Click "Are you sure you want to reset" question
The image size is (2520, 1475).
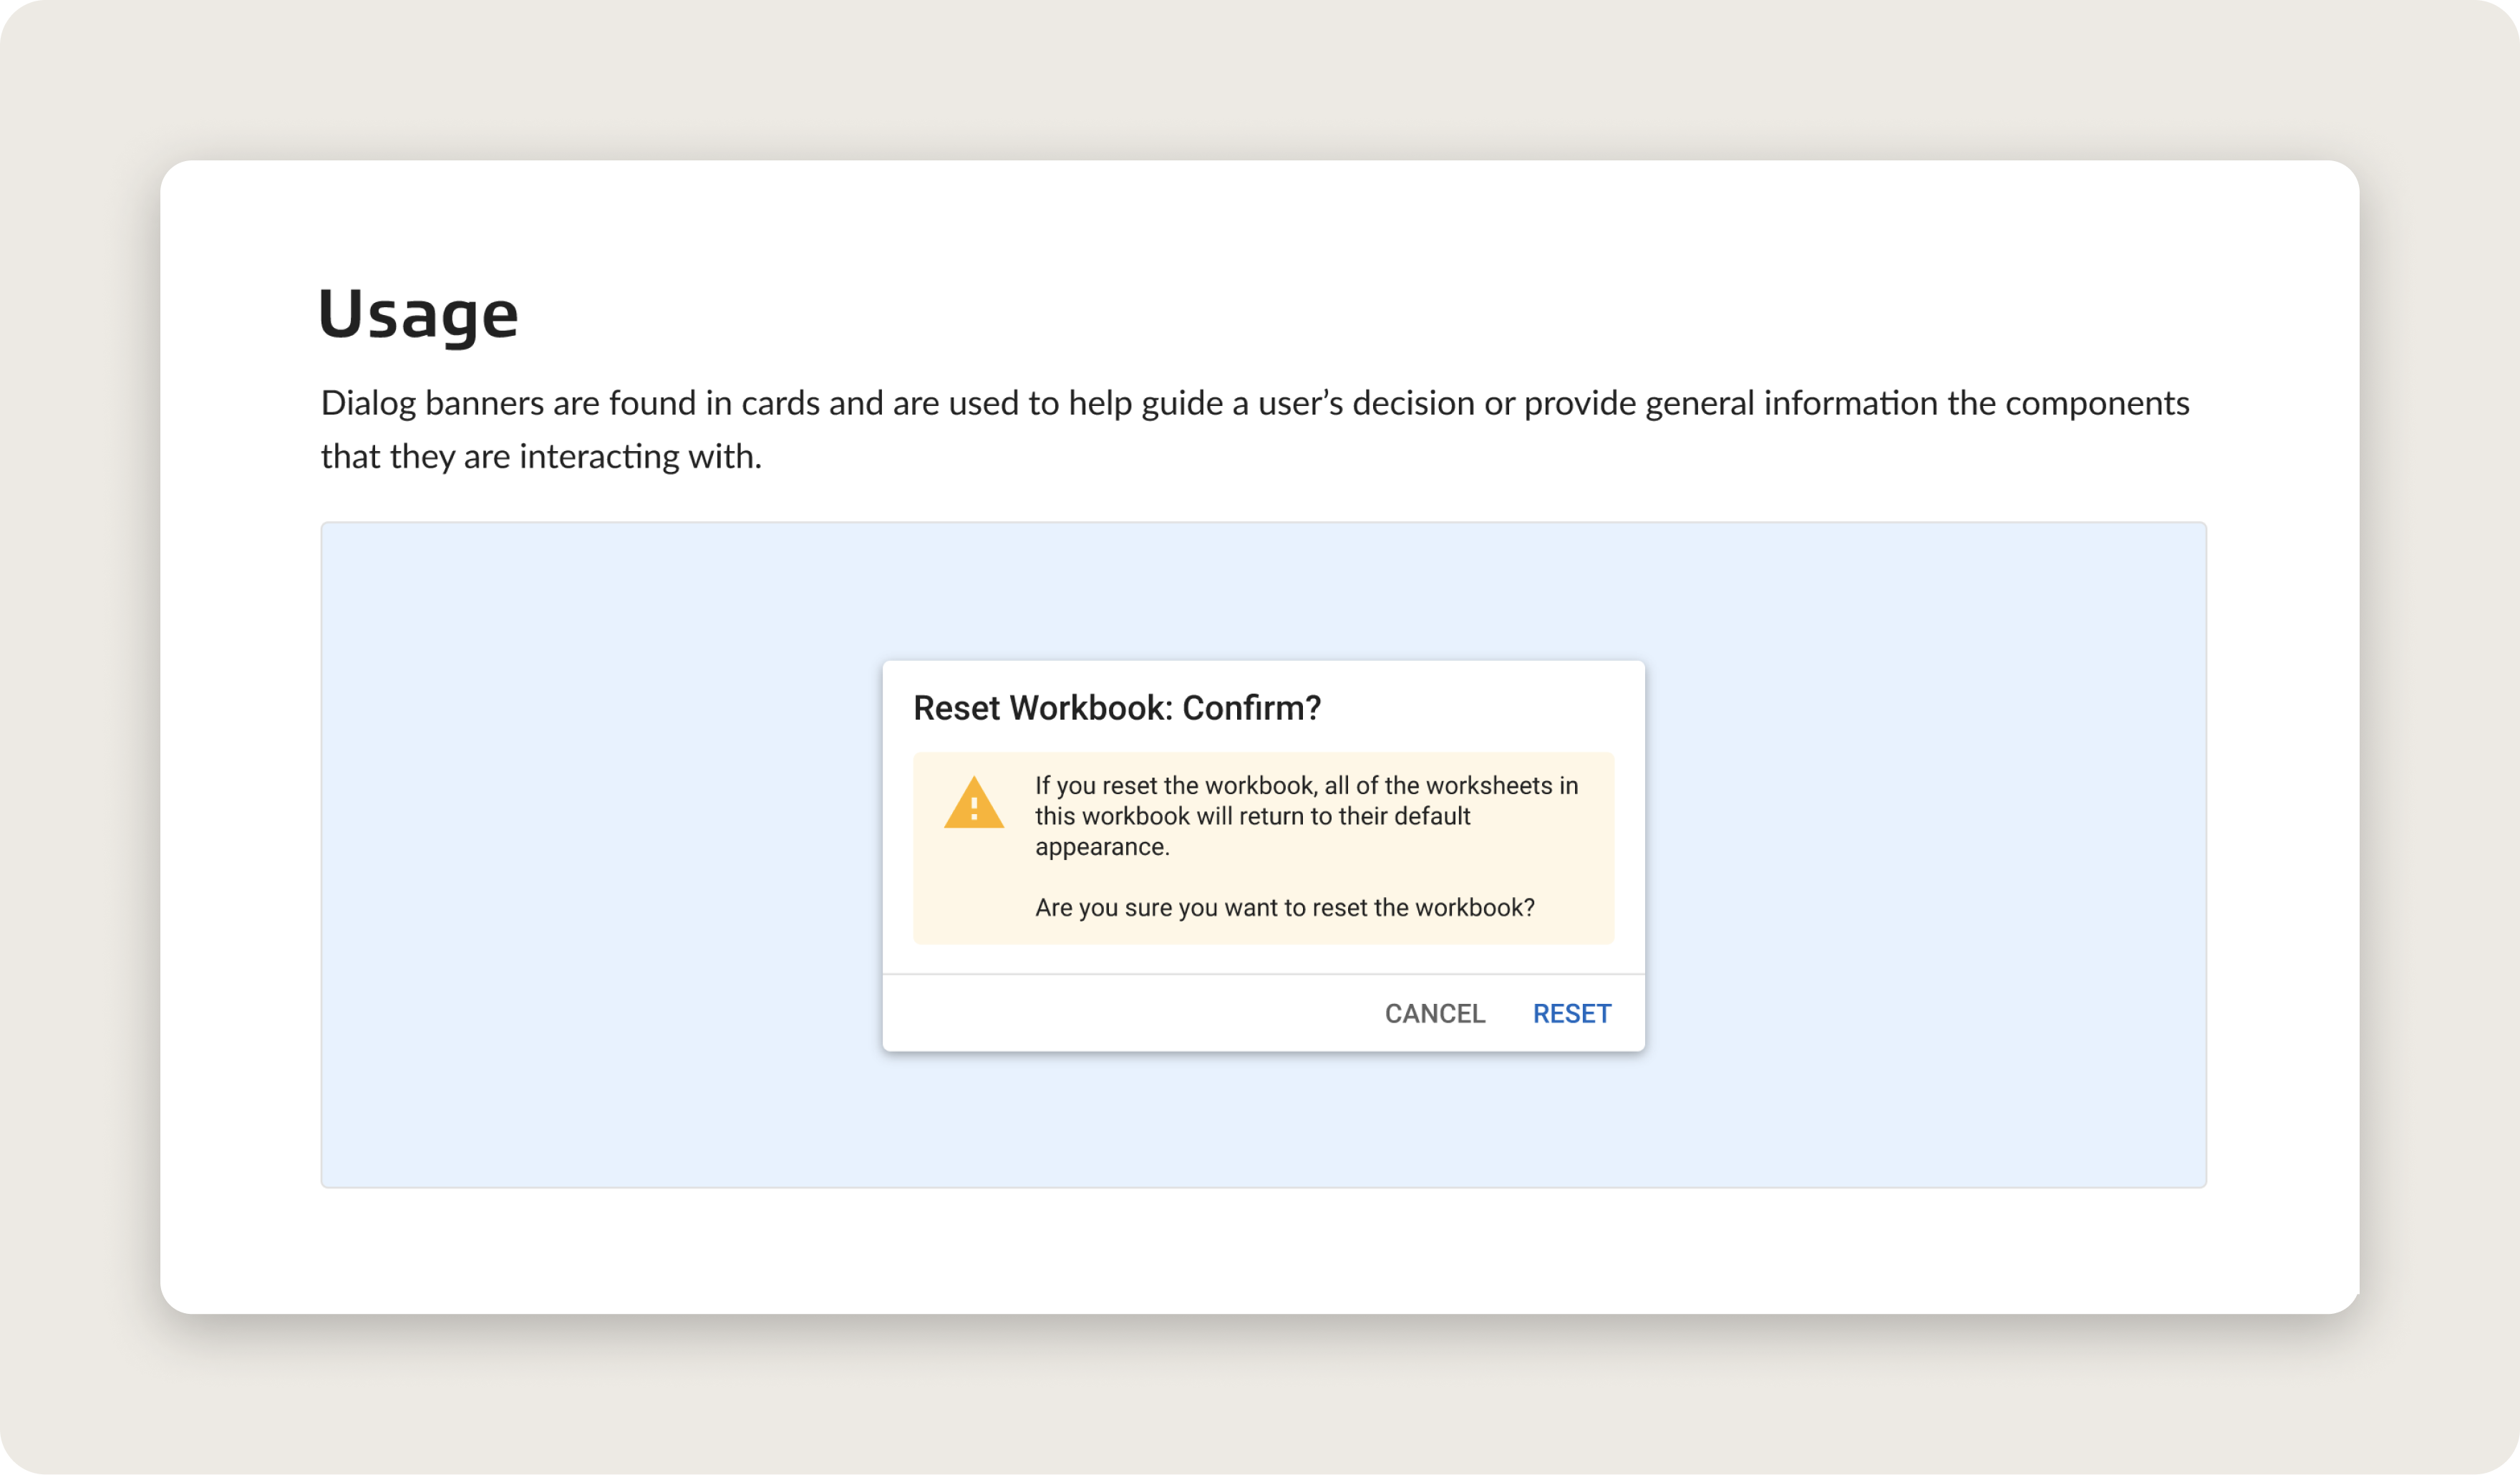[x=1284, y=908]
